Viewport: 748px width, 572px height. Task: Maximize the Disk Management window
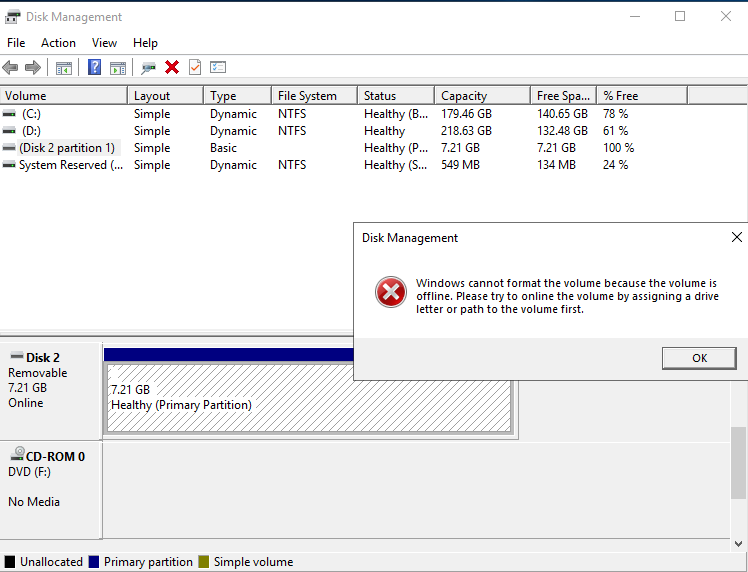coord(680,16)
